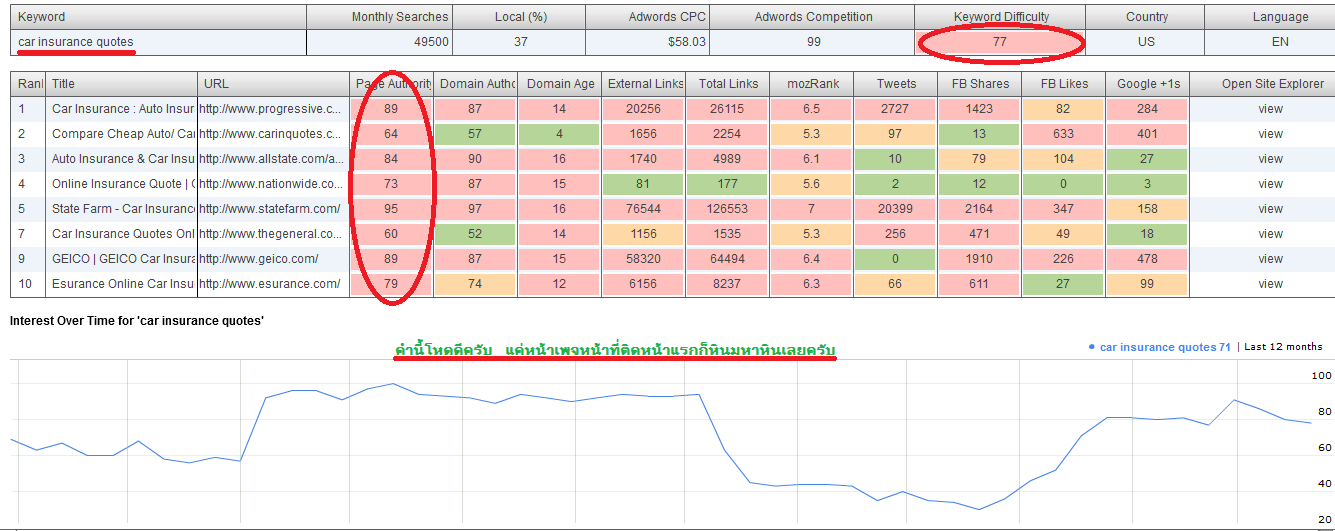Select the keyword difficulty value 77
Image resolution: width=1335 pixels, height=531 pixels.
pos(1000,42)
